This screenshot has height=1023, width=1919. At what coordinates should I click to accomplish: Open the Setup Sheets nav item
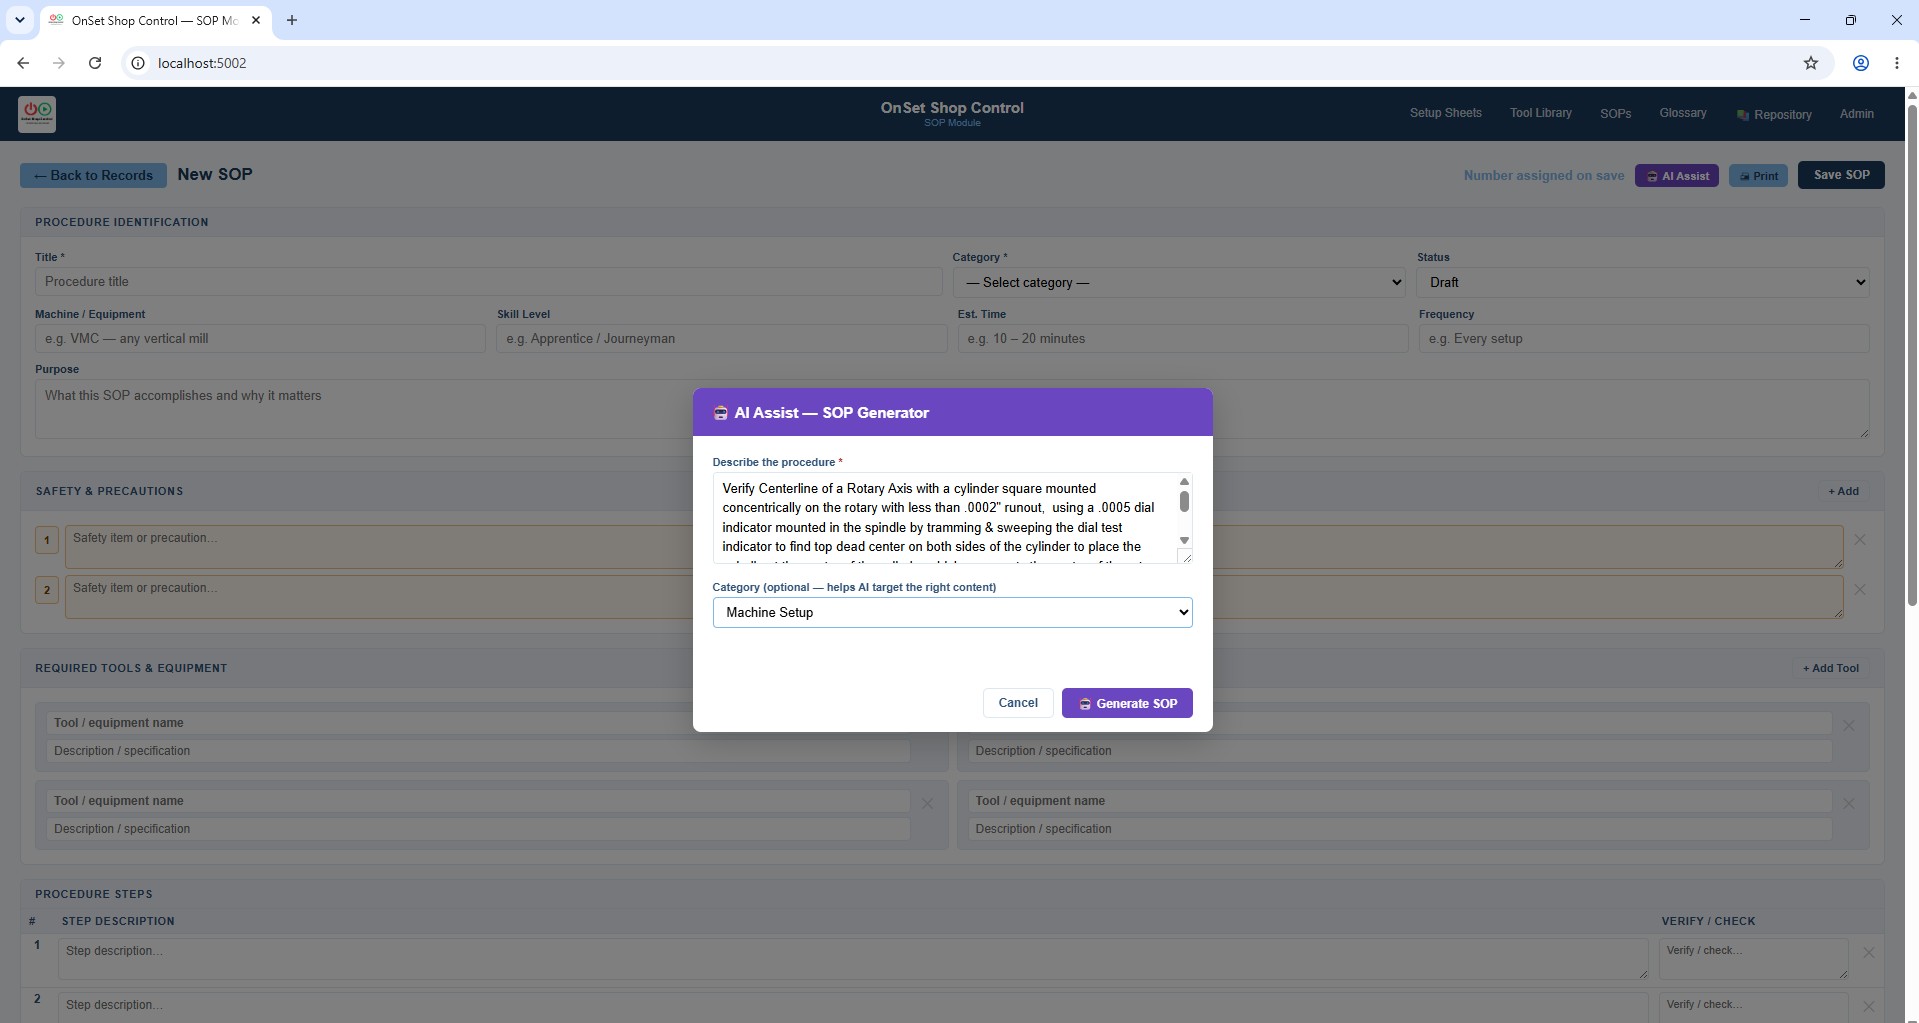tap(1445, 113)
